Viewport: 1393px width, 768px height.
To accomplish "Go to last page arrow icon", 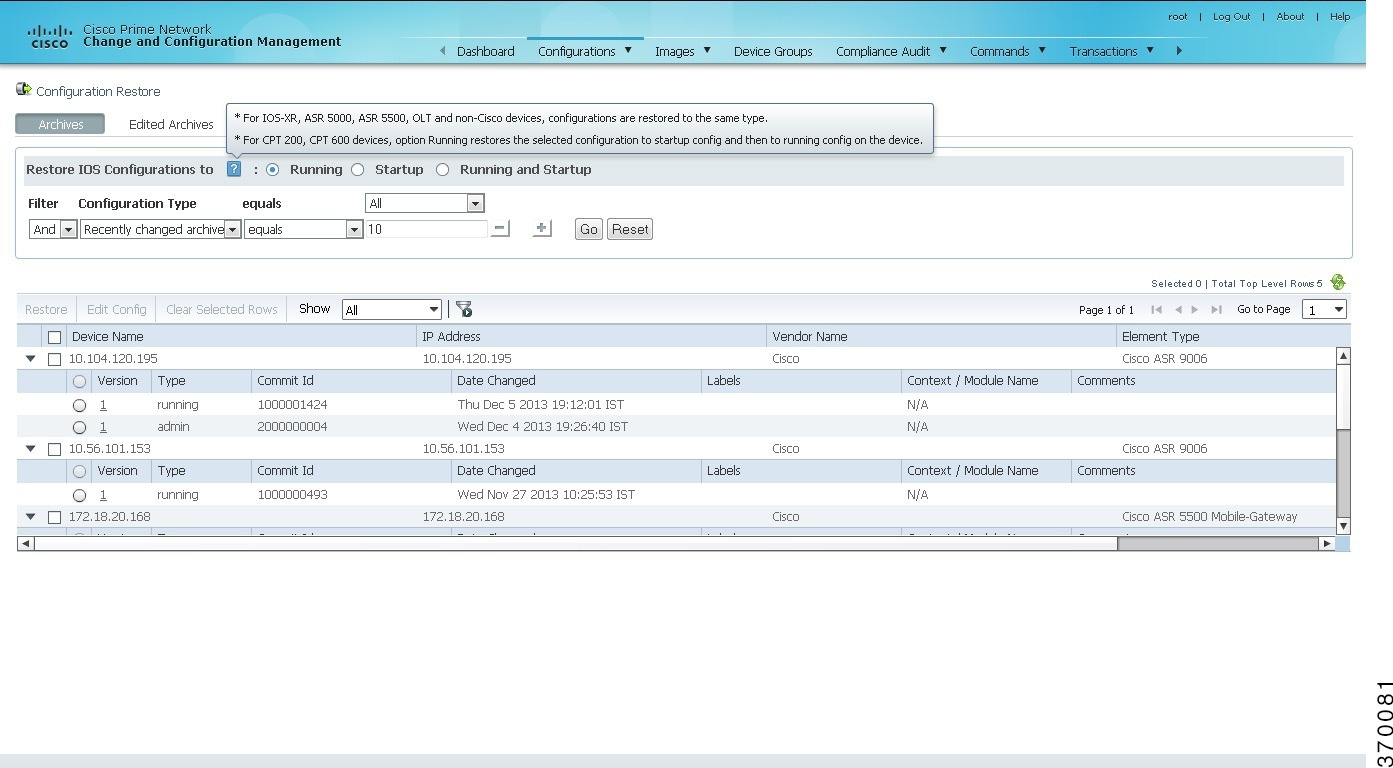I will pos(1217,310).
